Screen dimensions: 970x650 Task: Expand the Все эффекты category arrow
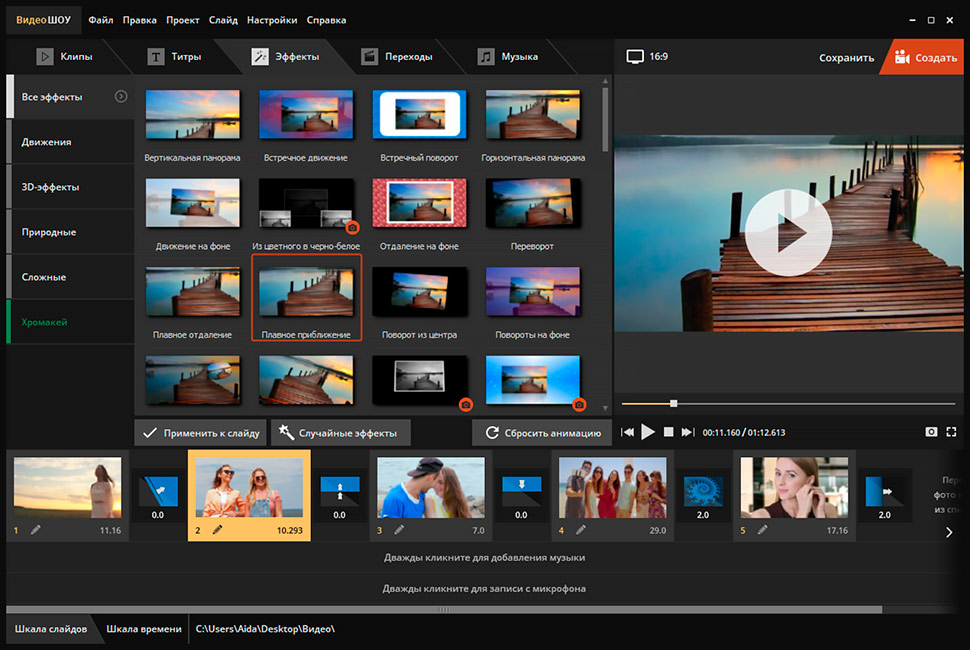(121, 97)
